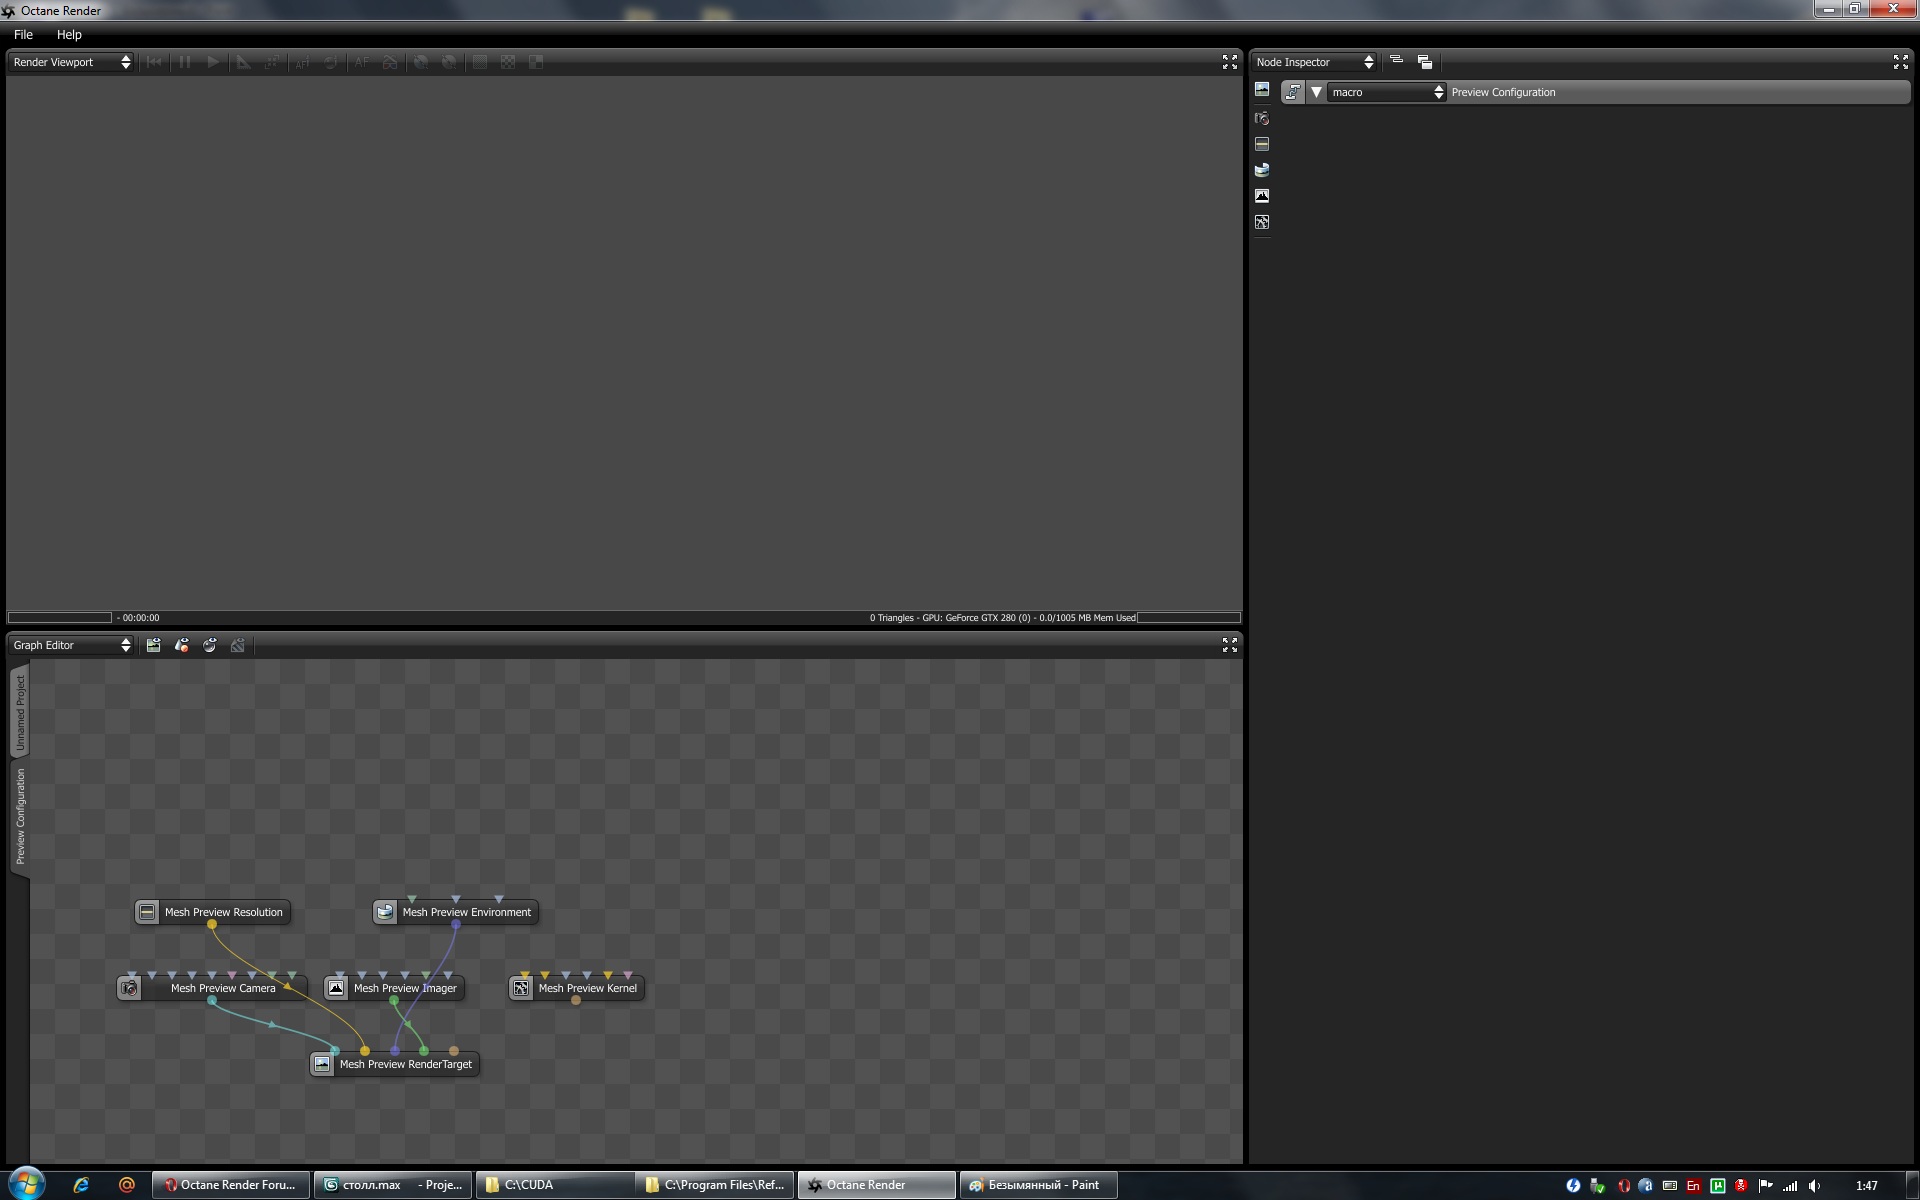Maximize the Graph Editor panel
This screenshot has width=1920, height=1200.
pos(1230,645)
